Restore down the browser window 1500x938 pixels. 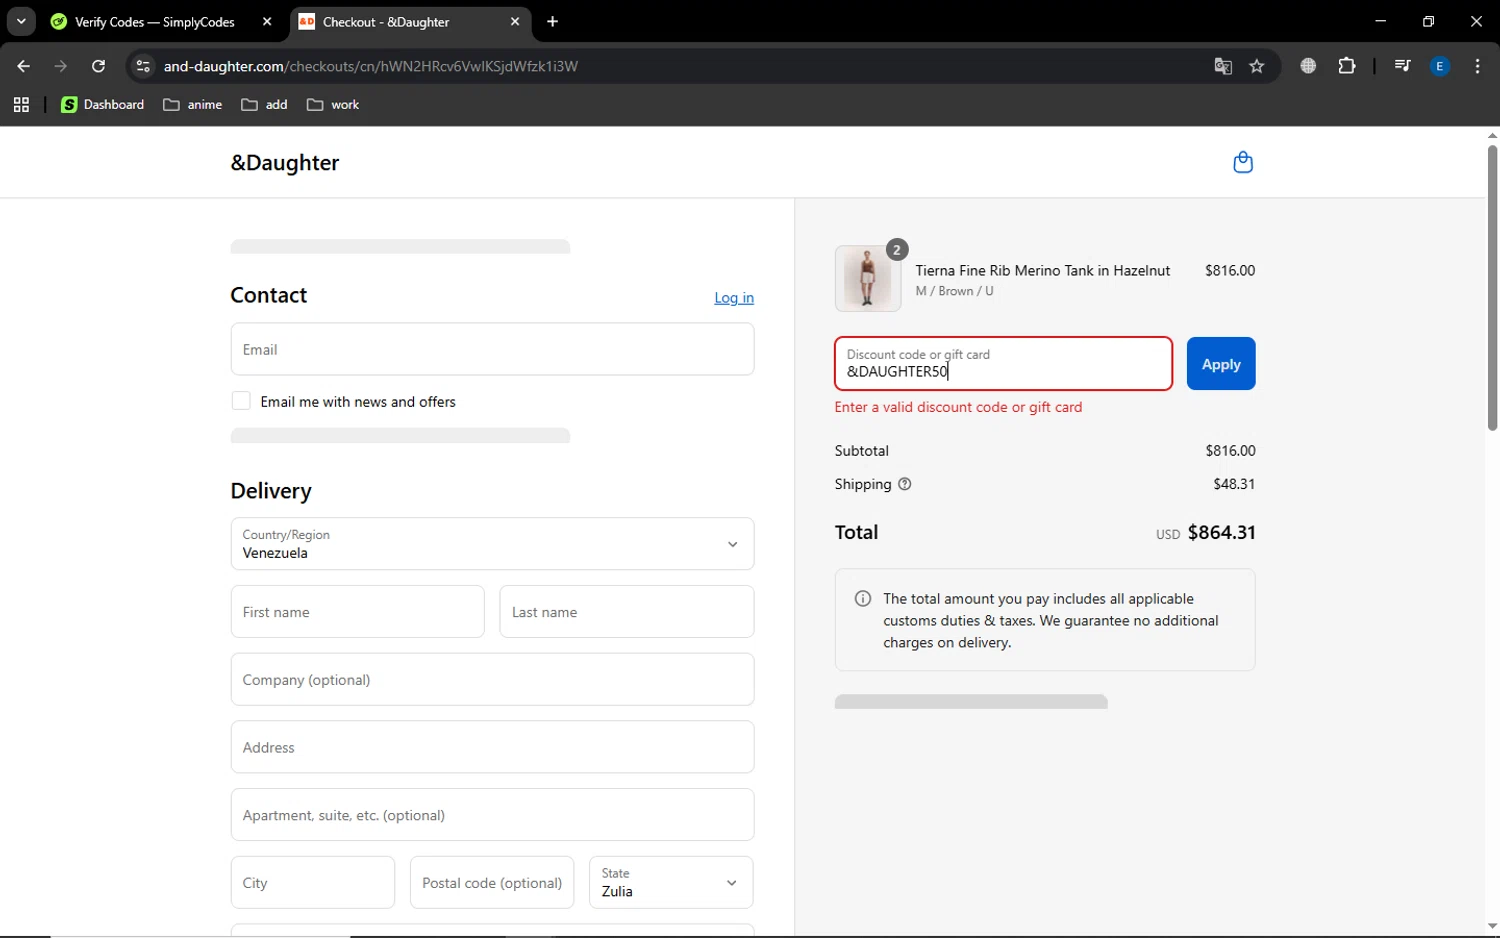[x=1428, y=21]
